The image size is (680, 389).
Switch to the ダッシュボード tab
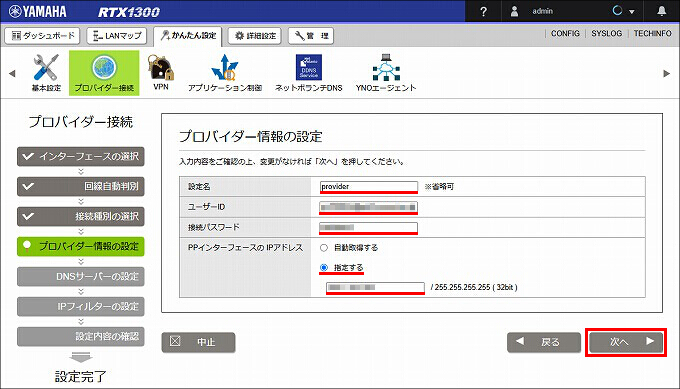pos(42,36)
